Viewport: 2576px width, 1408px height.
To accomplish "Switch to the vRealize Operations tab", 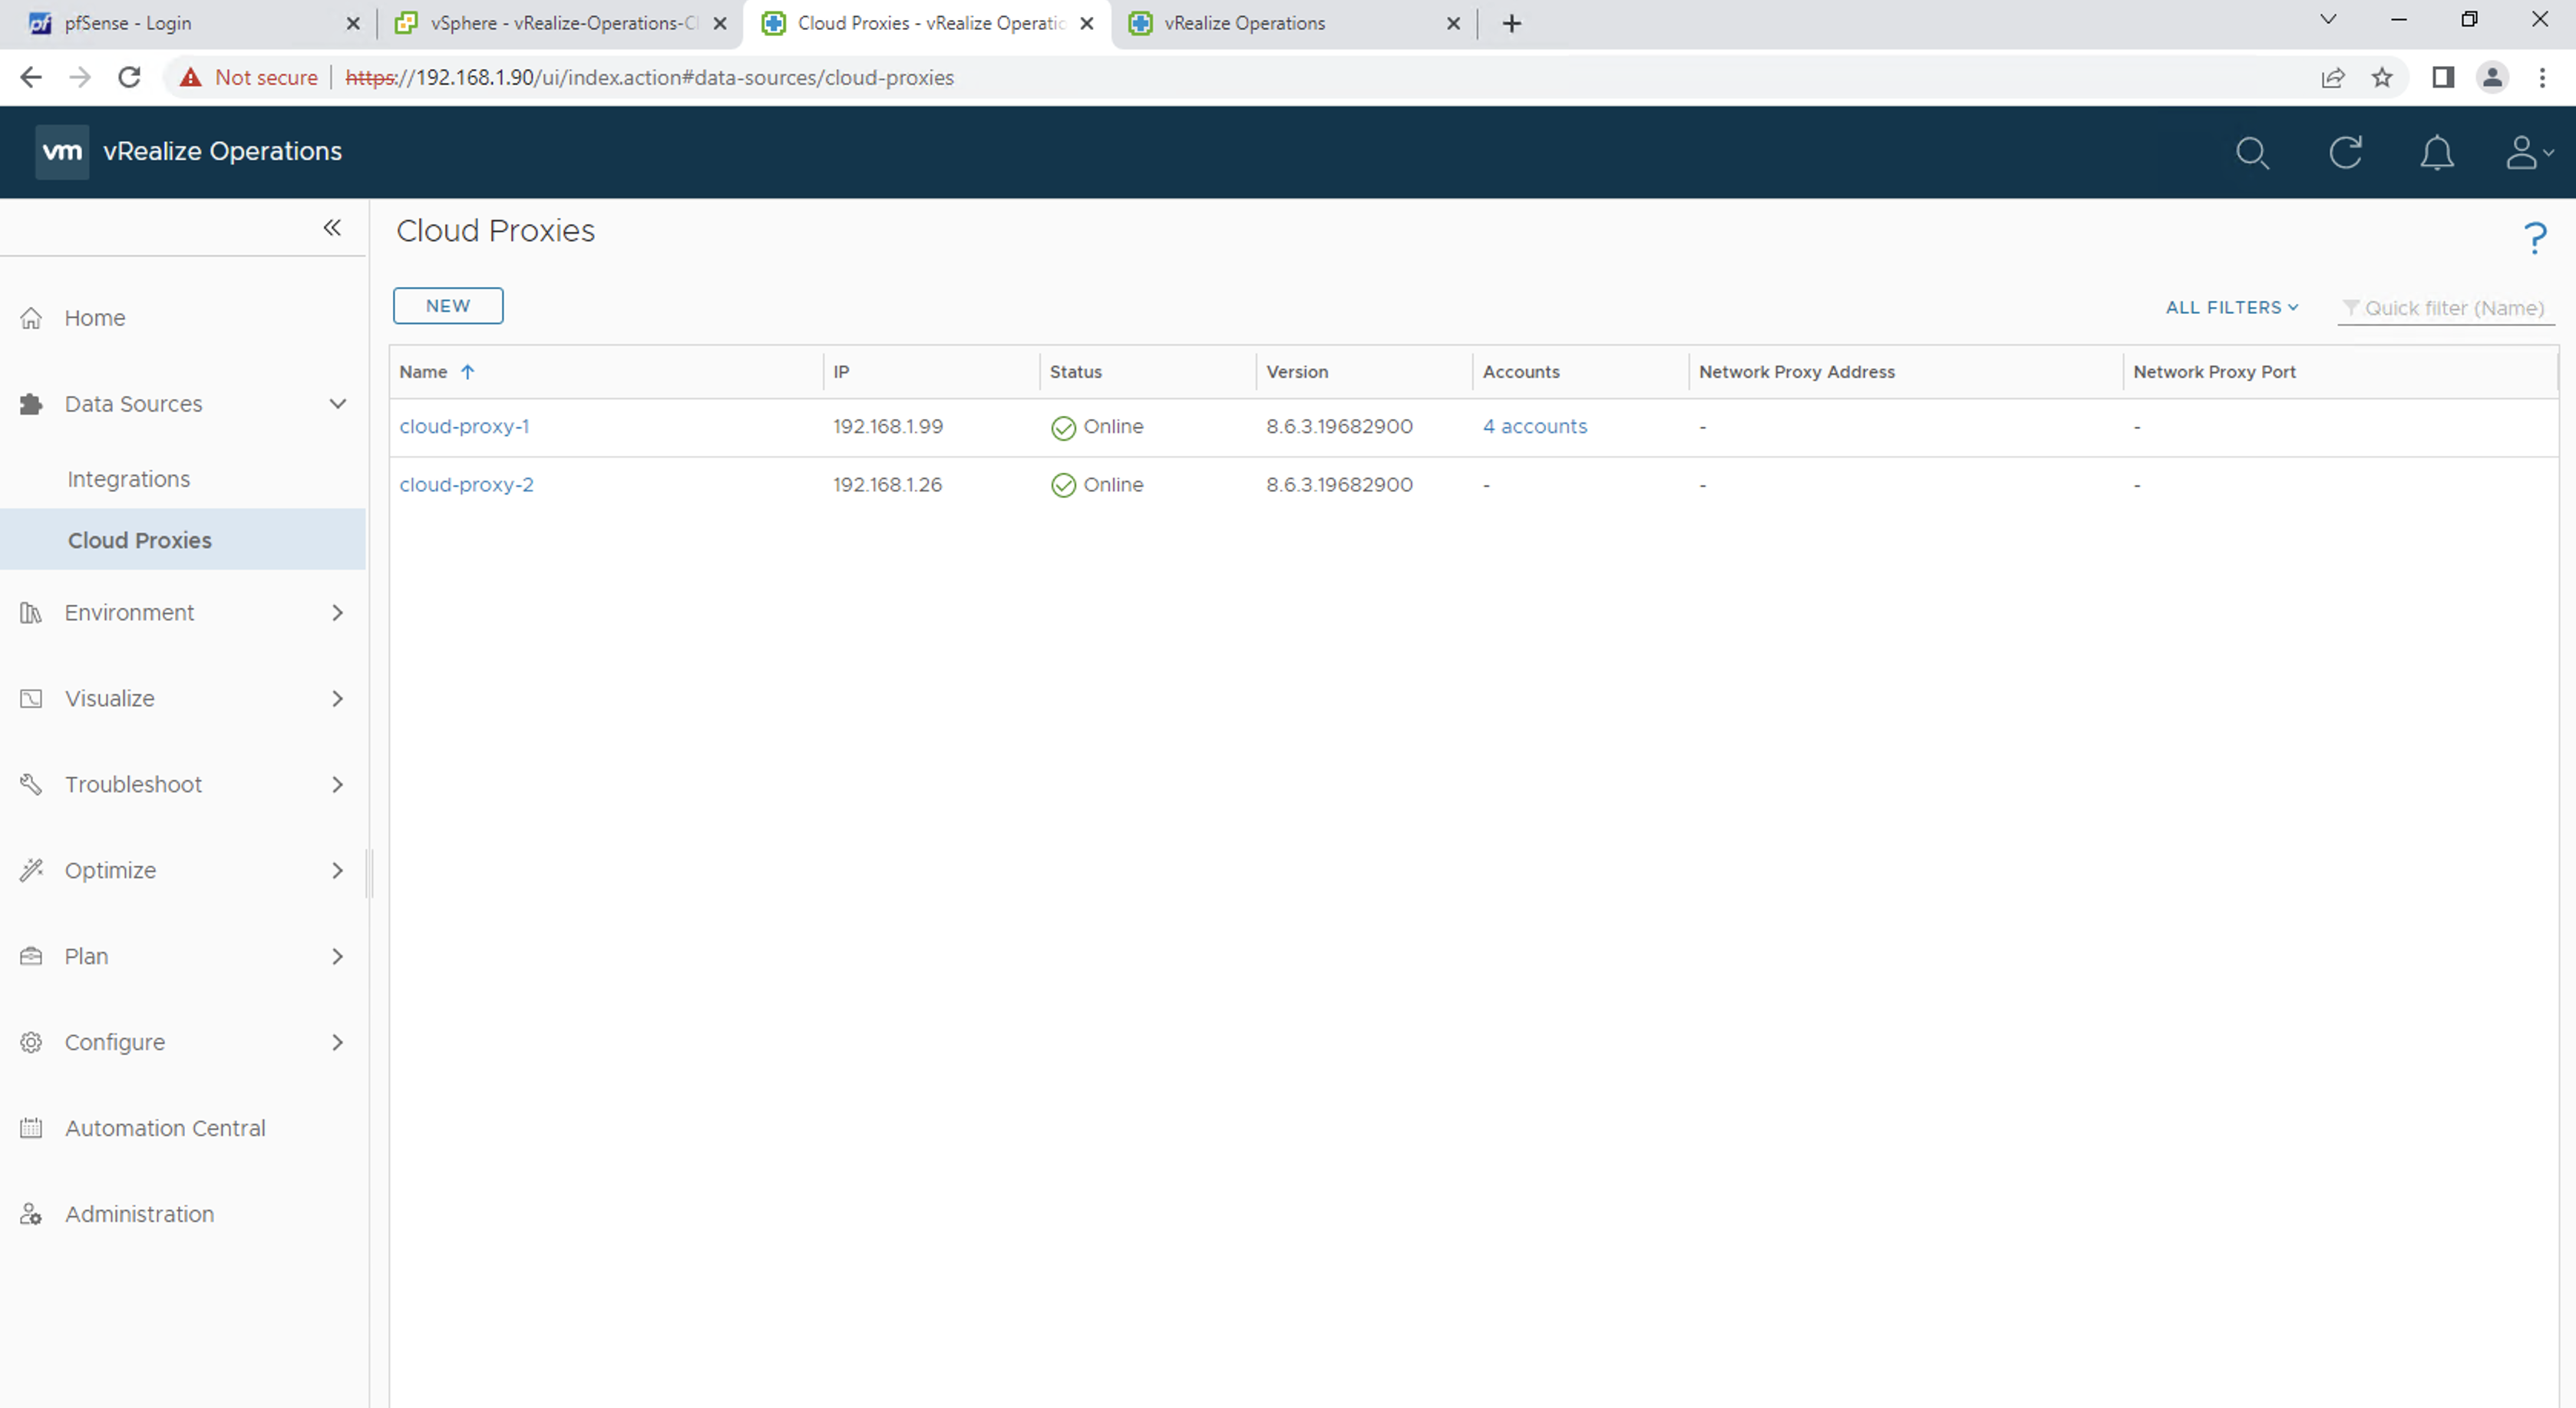I will (1294, 24).
